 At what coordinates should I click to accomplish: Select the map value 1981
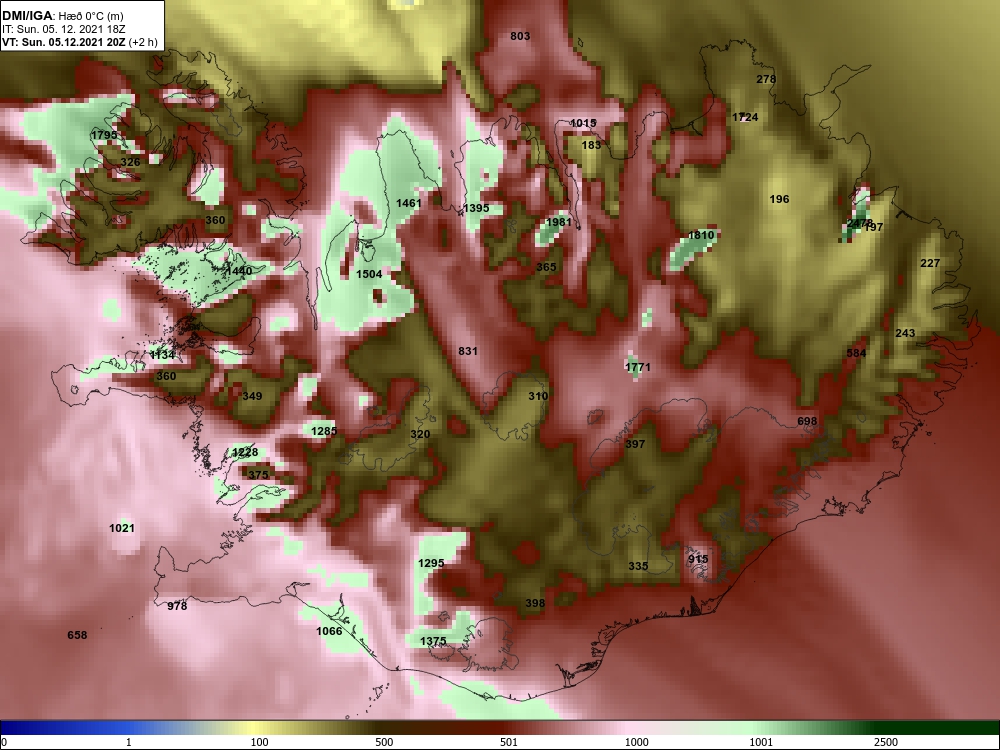click(559, 222)
